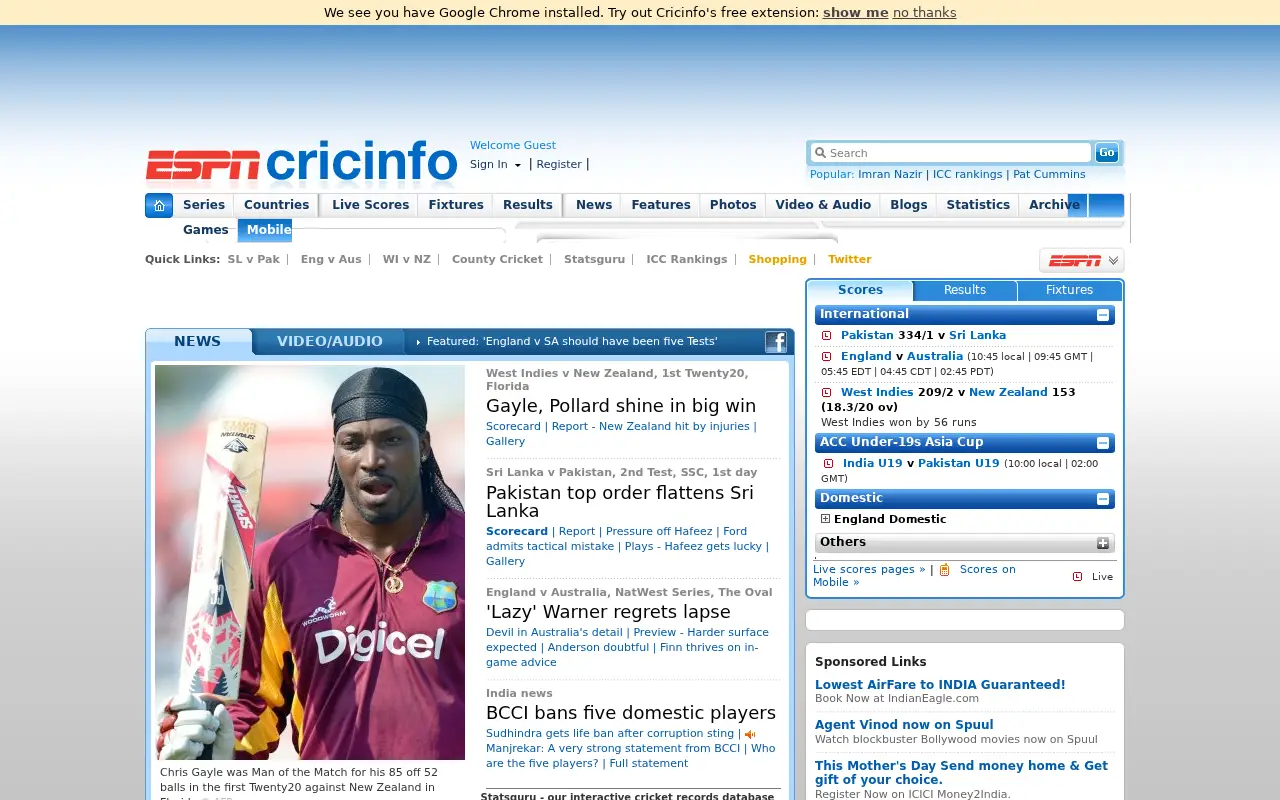Open the News menu item
The width and height of the screenshot is (1280, 800).
(594, 205)
